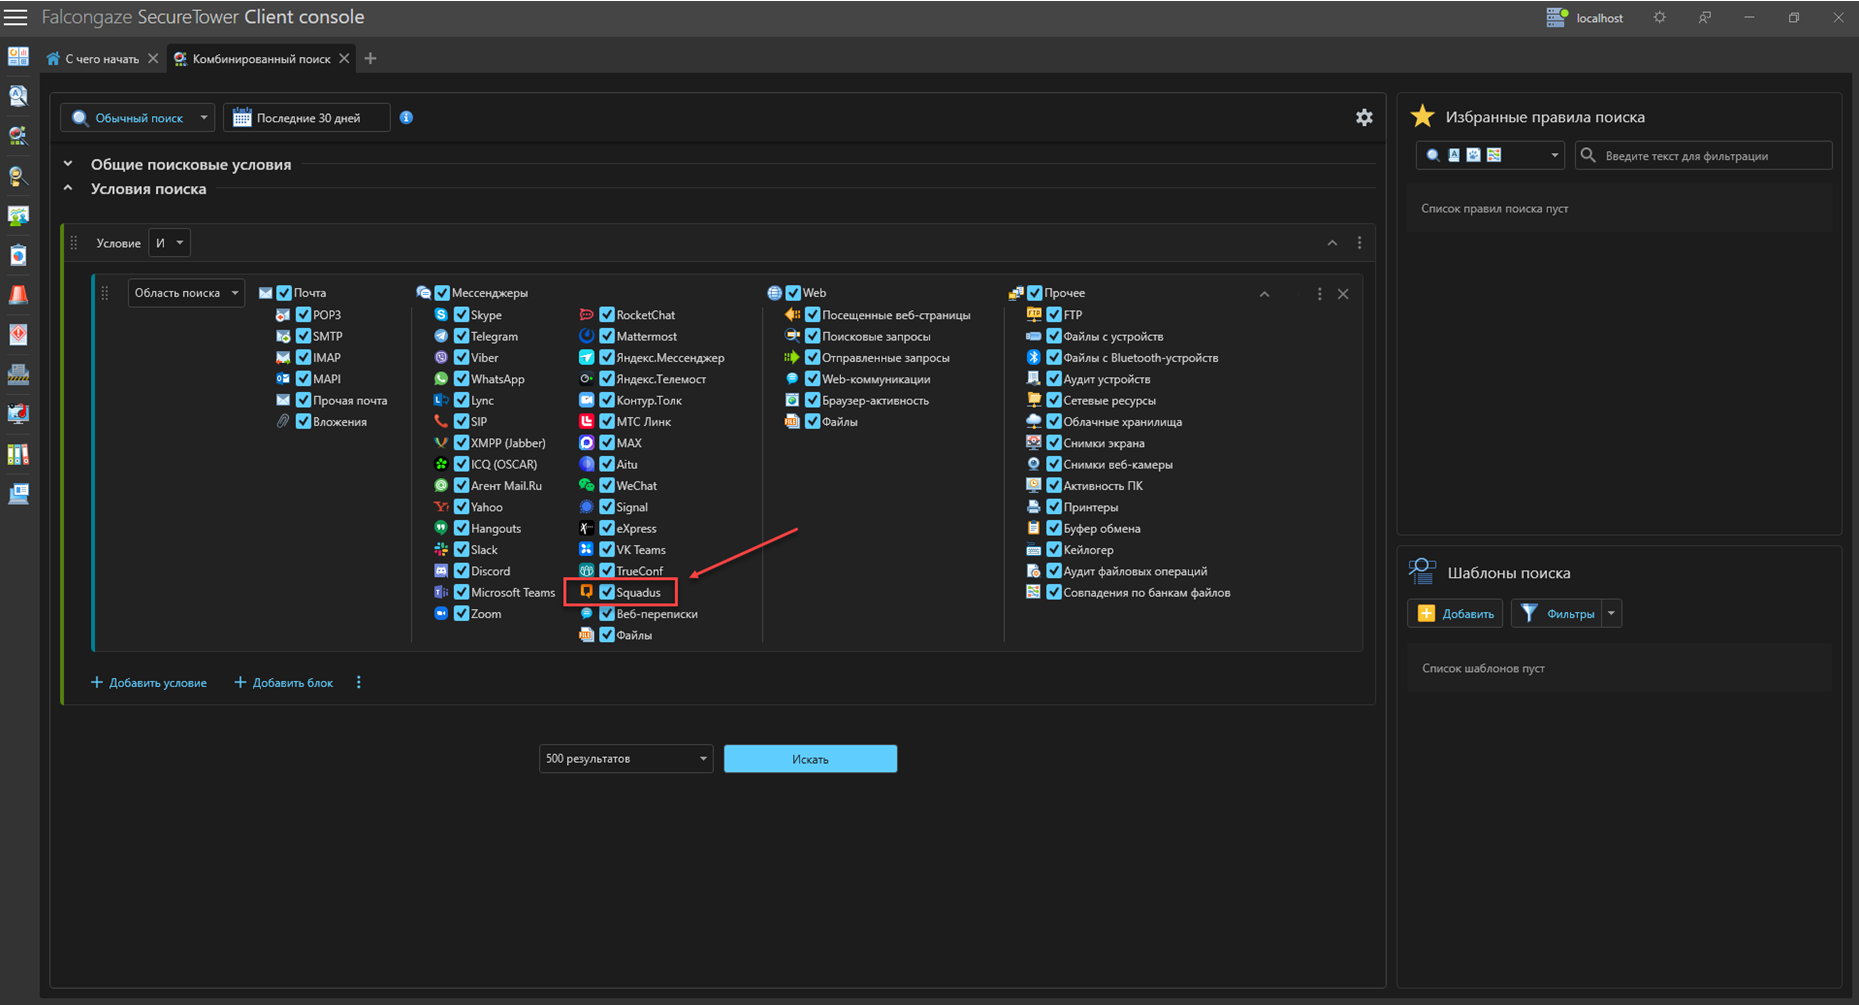Open the search settings gear icon
This screenshot has width=1859, height=1005.
(x=1364, y=118)
